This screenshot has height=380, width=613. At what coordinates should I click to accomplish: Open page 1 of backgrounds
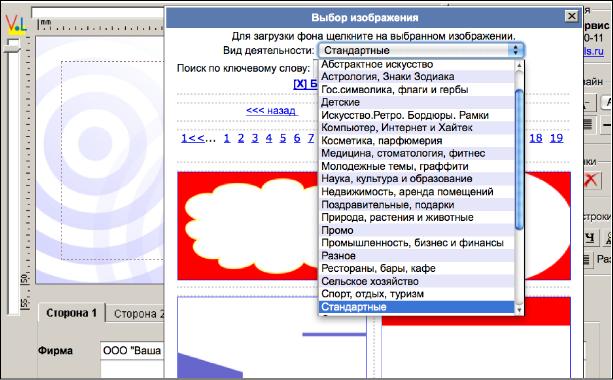pos(227,138)
